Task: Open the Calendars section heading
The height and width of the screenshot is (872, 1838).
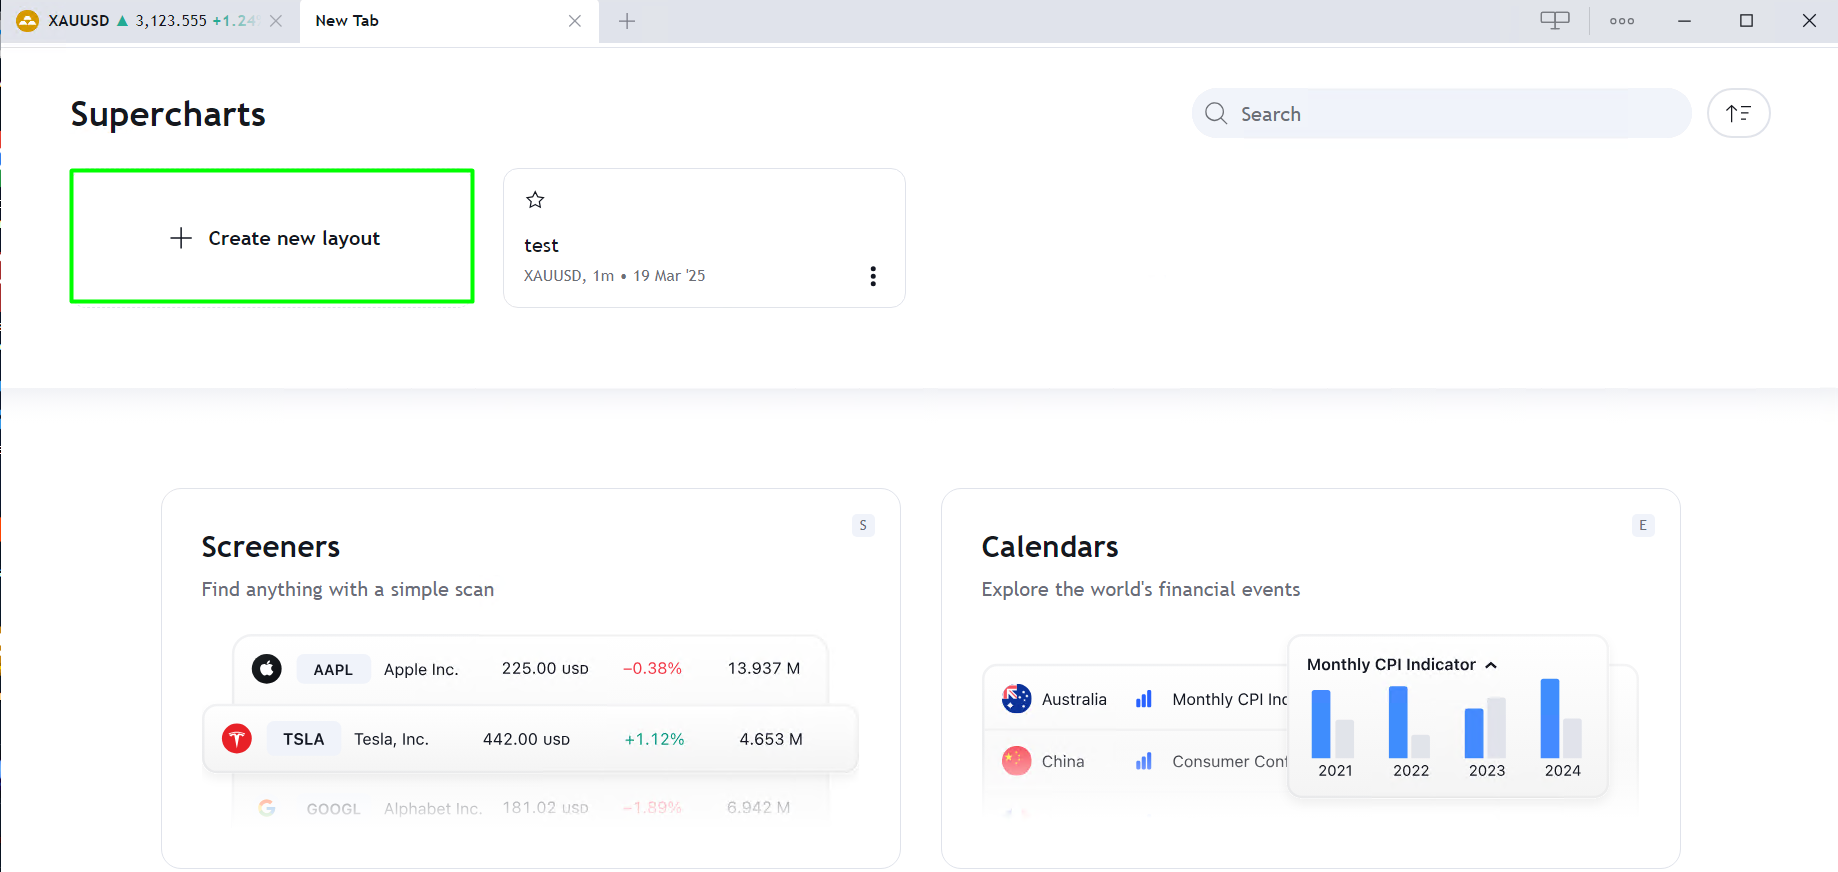Action: [x=1049, y=547]
